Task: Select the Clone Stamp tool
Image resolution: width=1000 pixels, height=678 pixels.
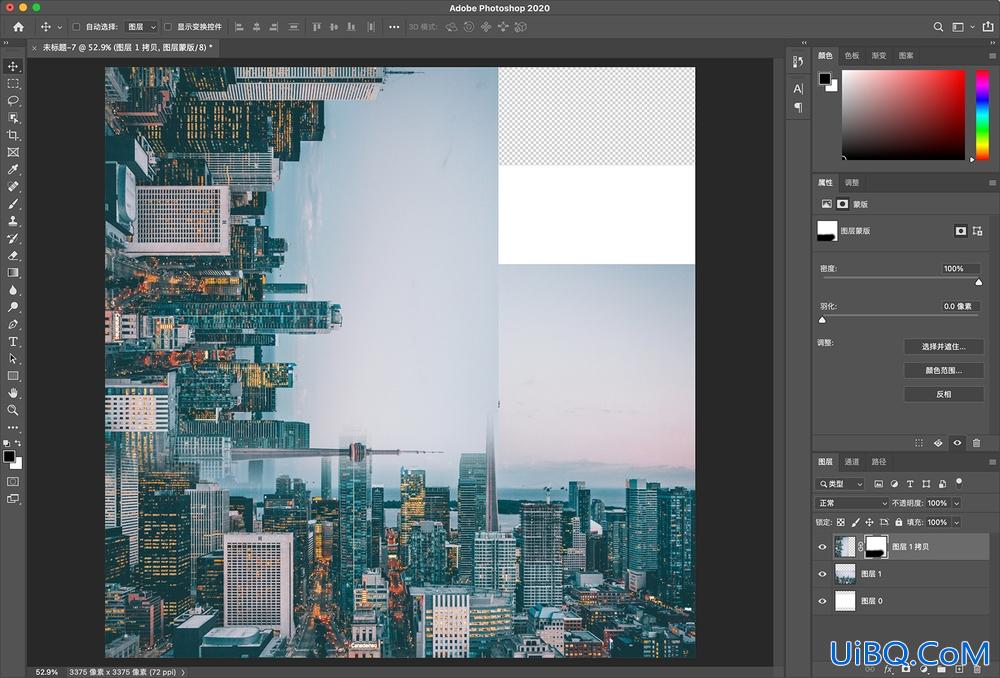Action: (x=13, y=221)
